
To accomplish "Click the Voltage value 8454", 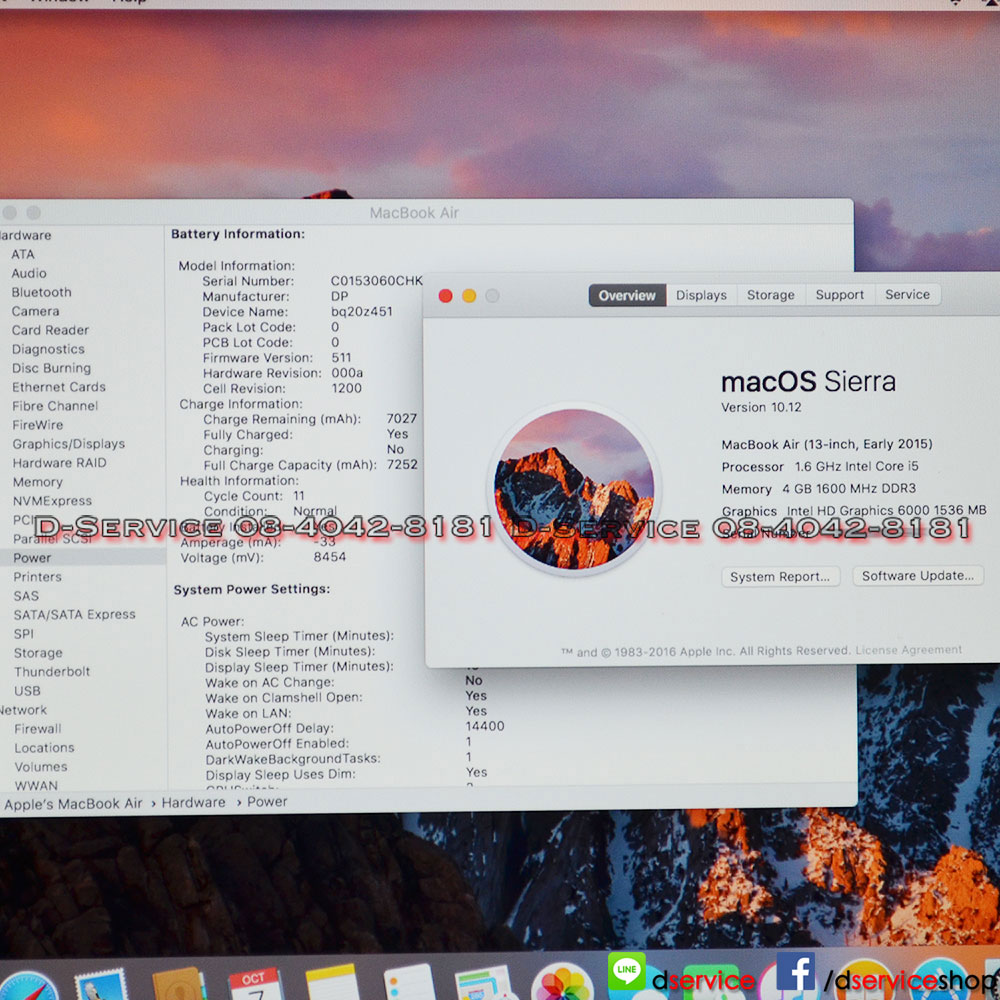I will 330,557.
